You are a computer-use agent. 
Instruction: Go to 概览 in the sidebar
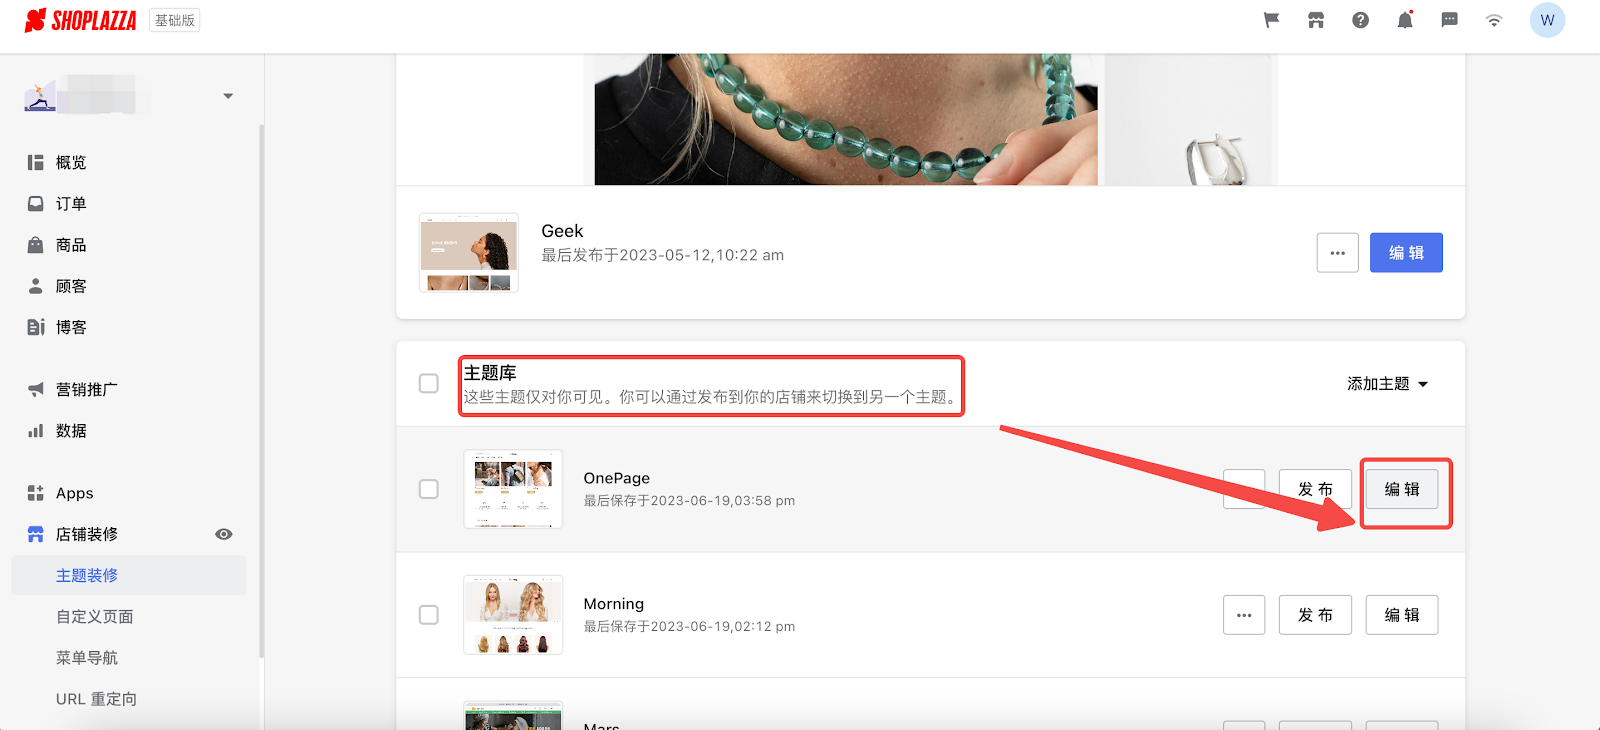coord(71,162)
